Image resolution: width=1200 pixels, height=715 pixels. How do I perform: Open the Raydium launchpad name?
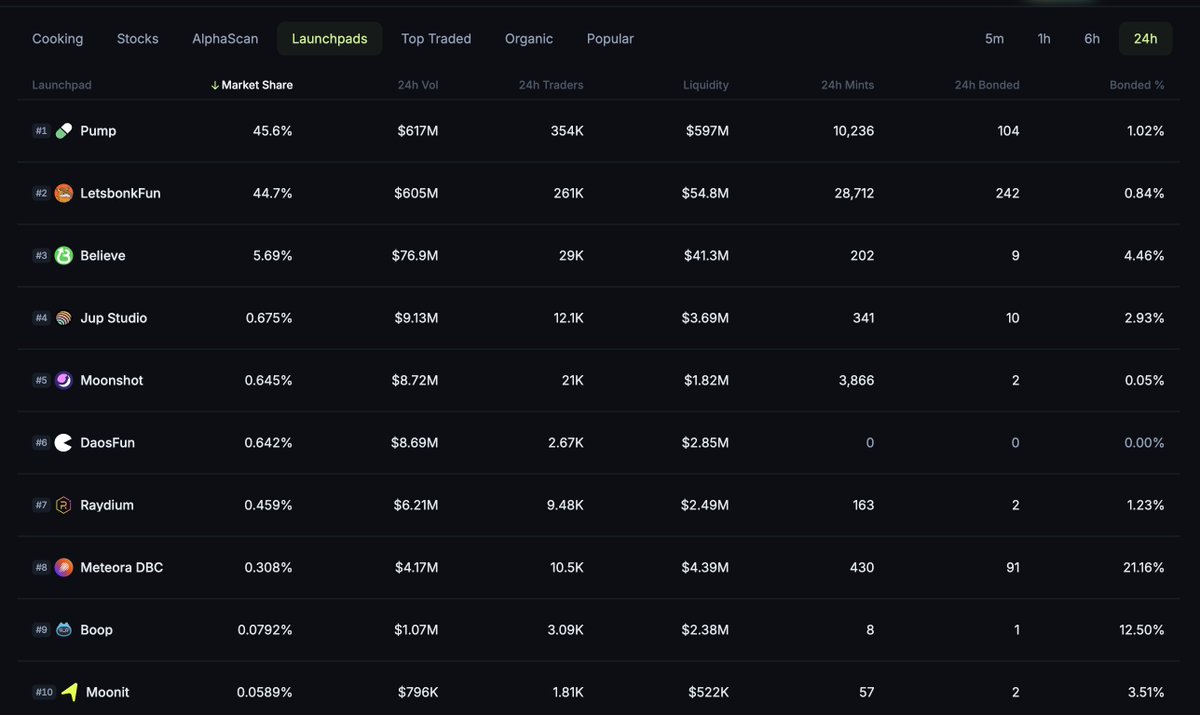click(107, 505)
